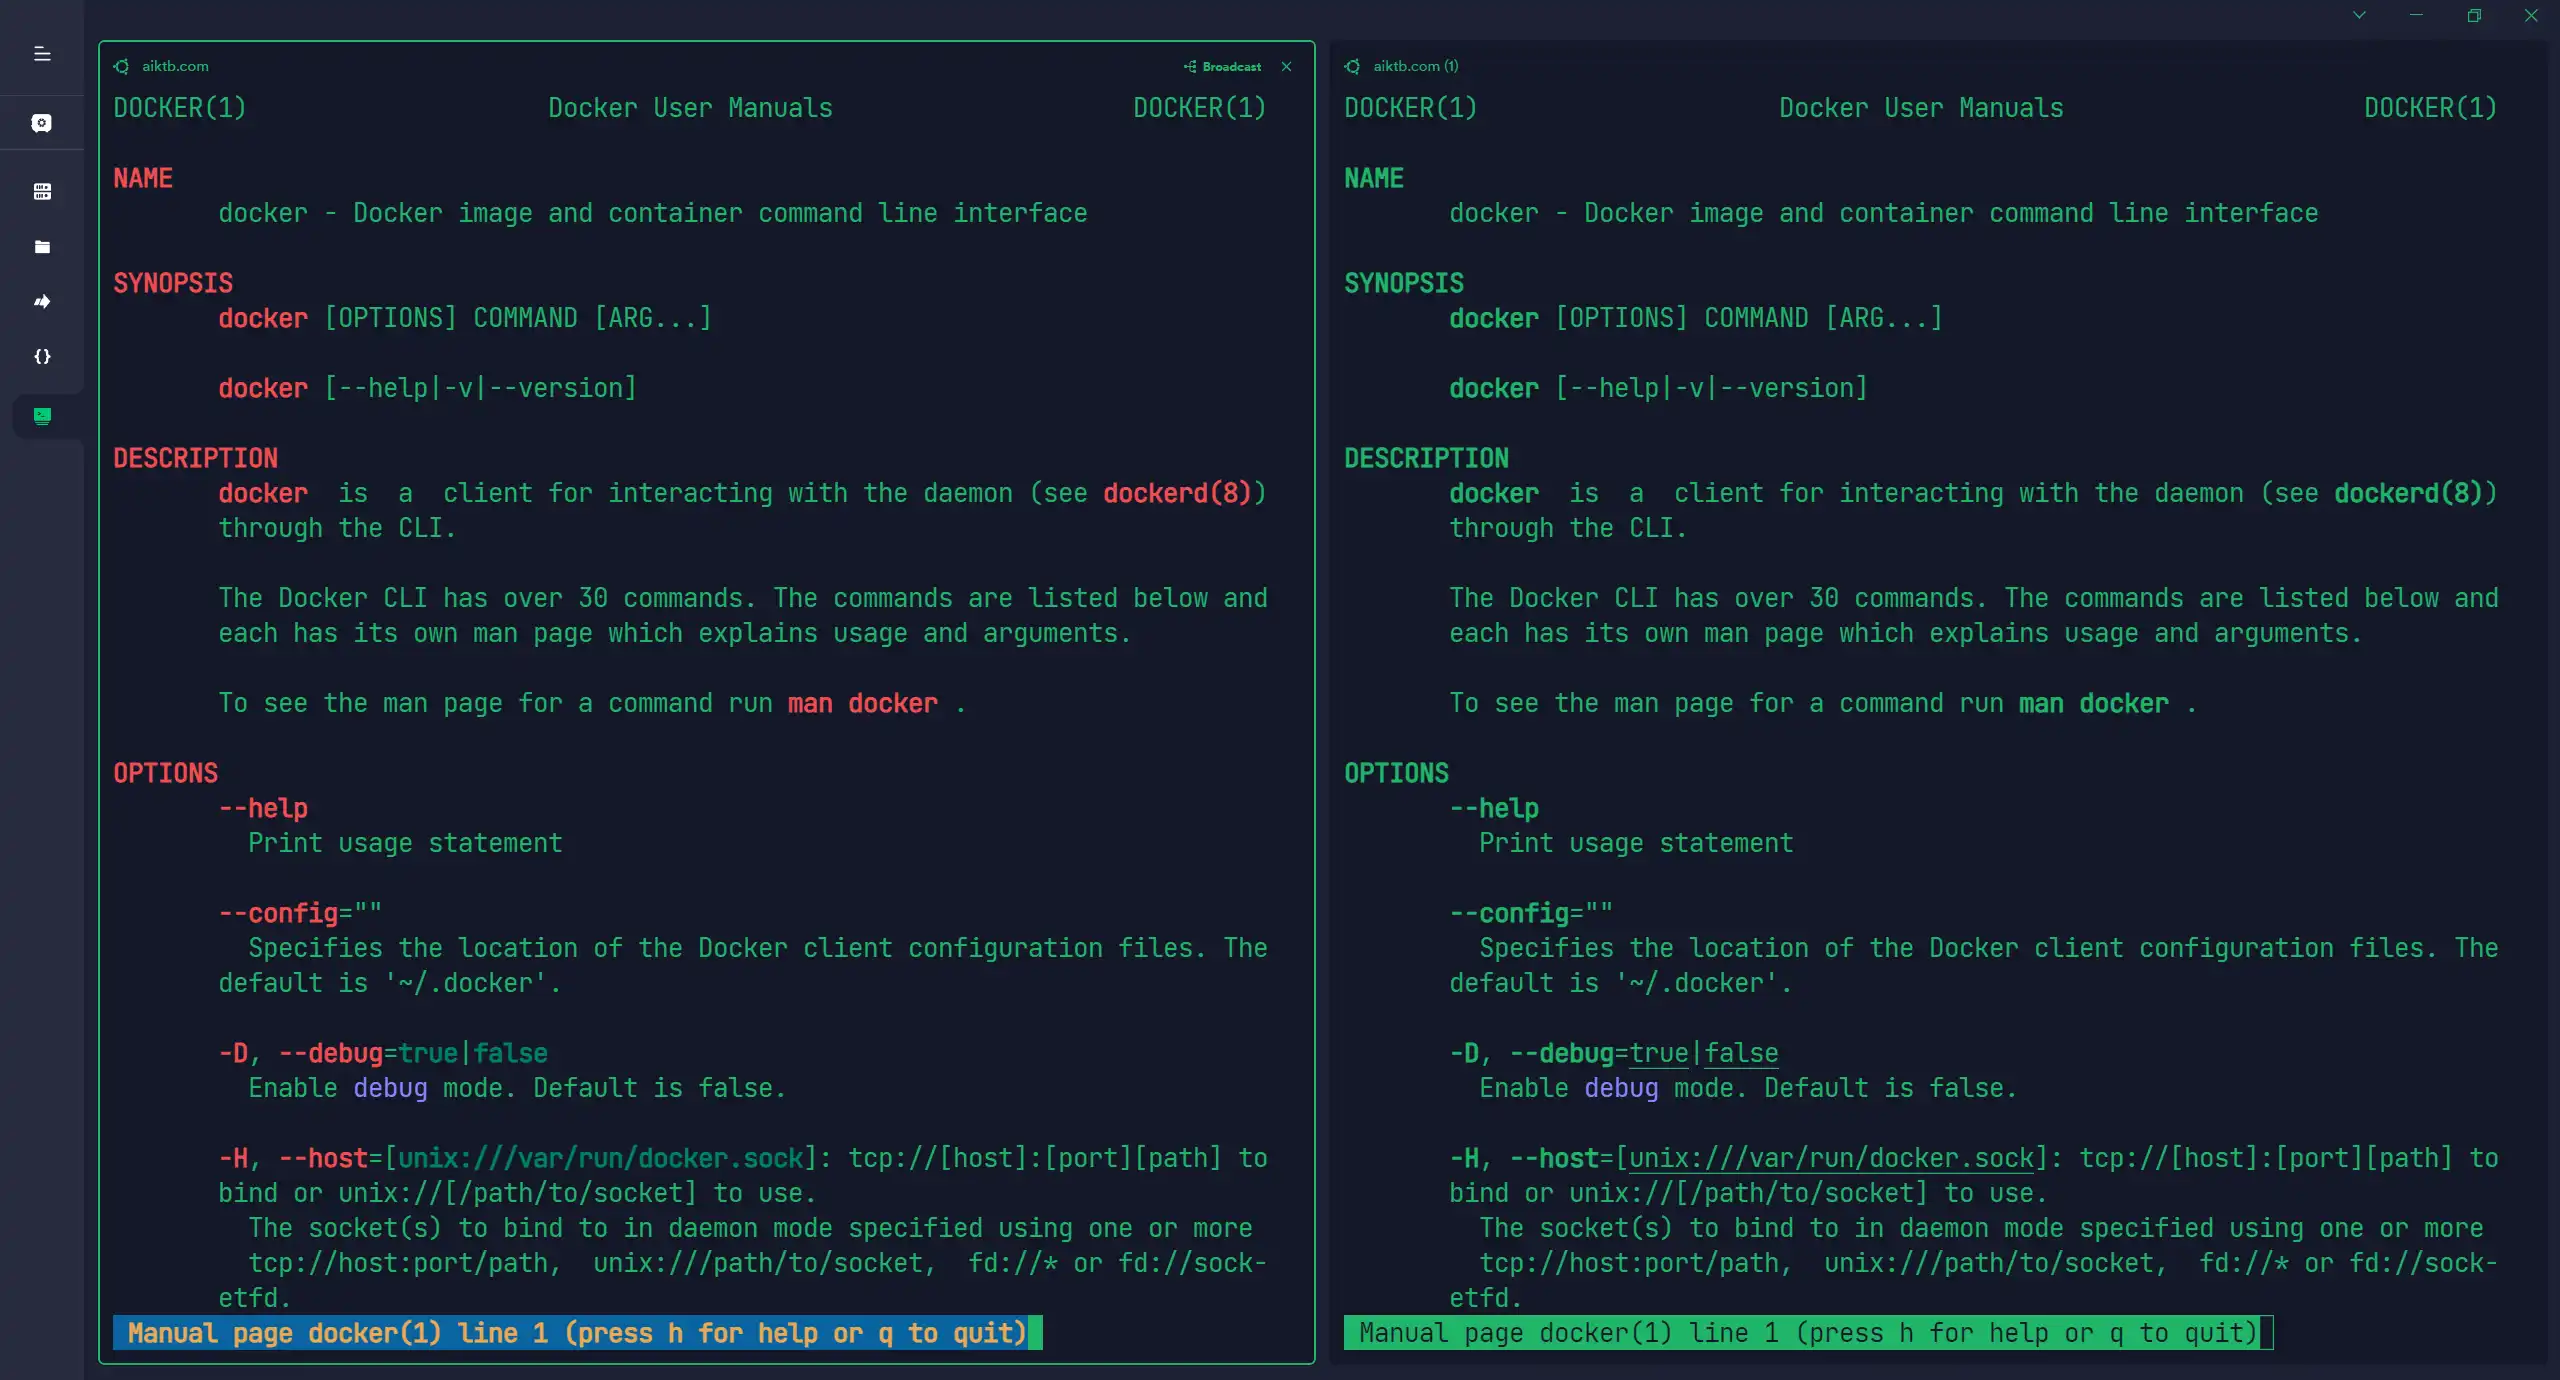The image size is (2560, 1380).
Task: Click --help option in the right pane
Action: click(x=1495, y=809)
